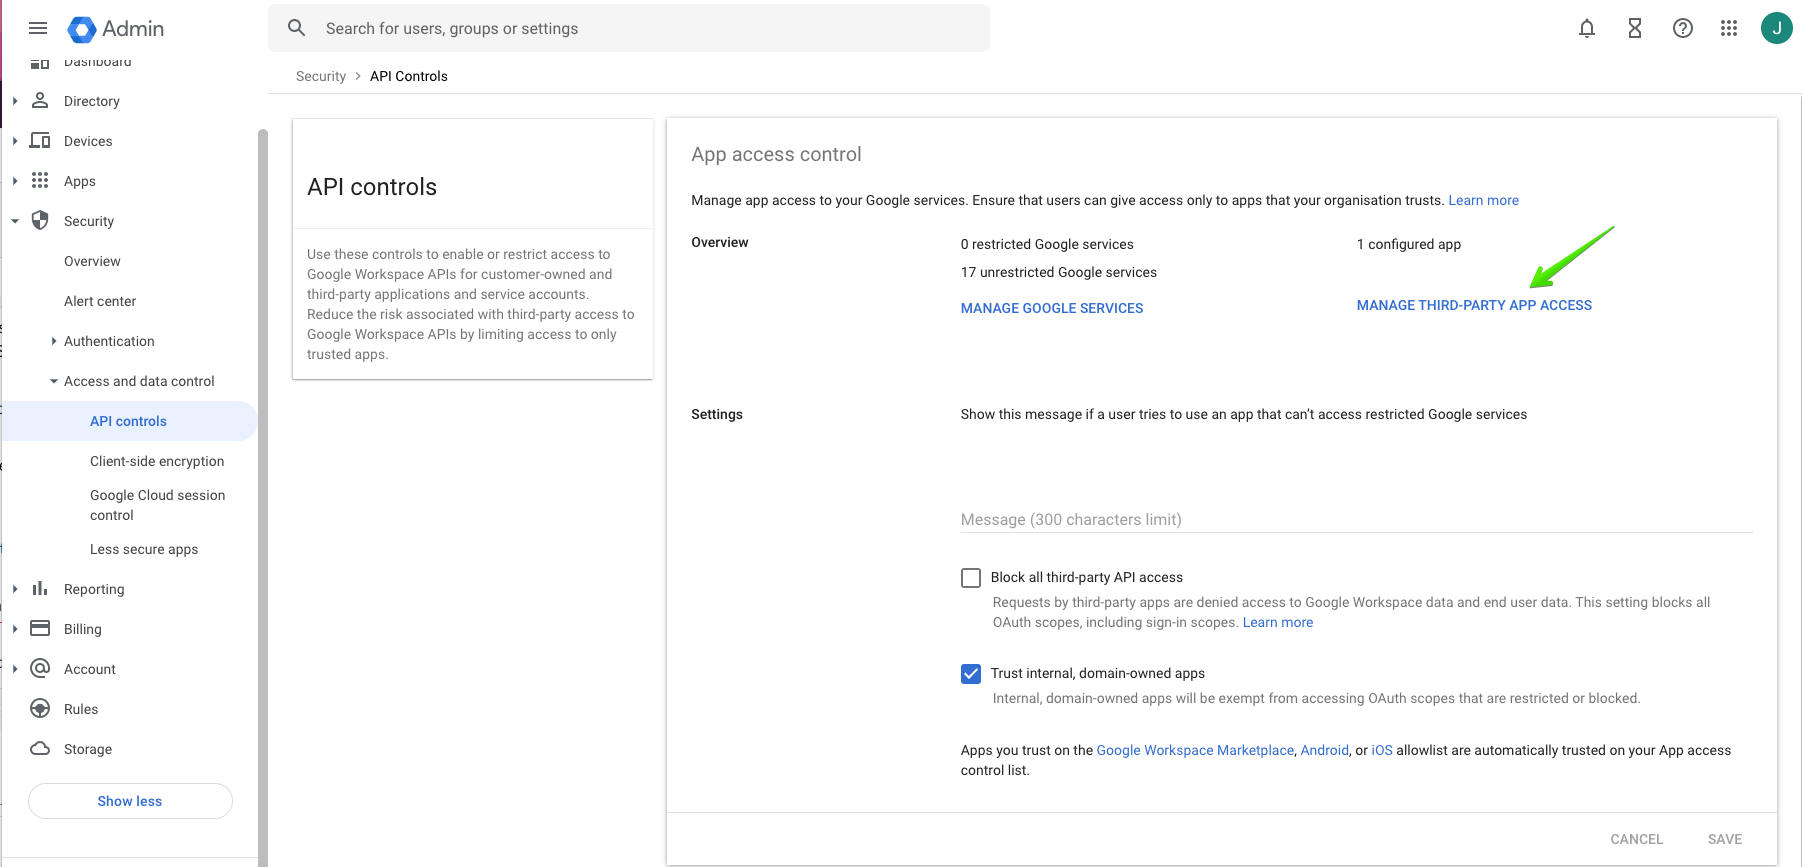Viewport: 1802px width, 867px height.
Task: Open Rules in the sidebar
Action: pyautogui.click(x=81, y=709)
